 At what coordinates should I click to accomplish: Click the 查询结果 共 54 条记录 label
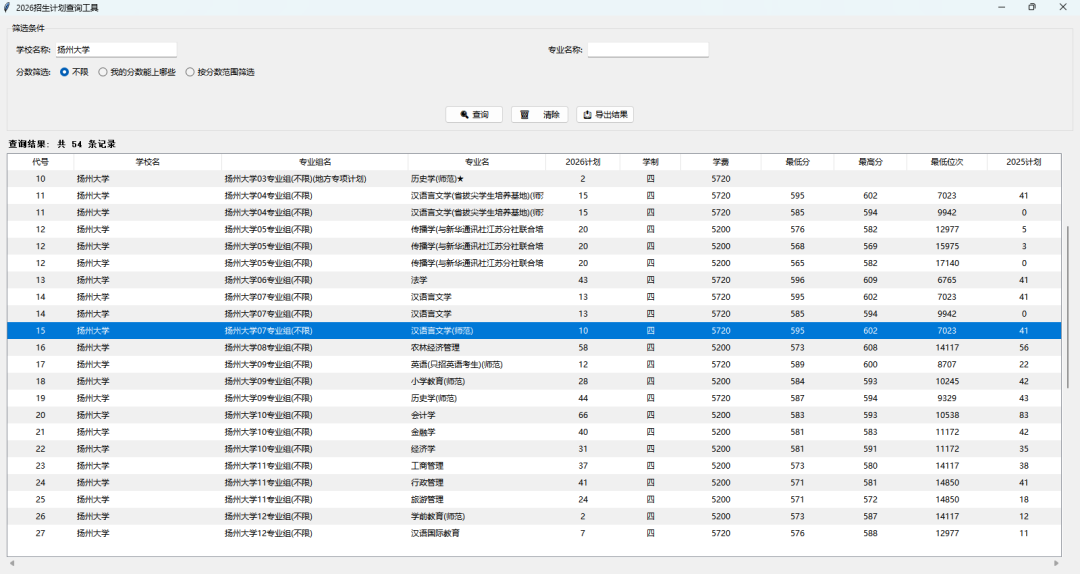tap(62, 144)
